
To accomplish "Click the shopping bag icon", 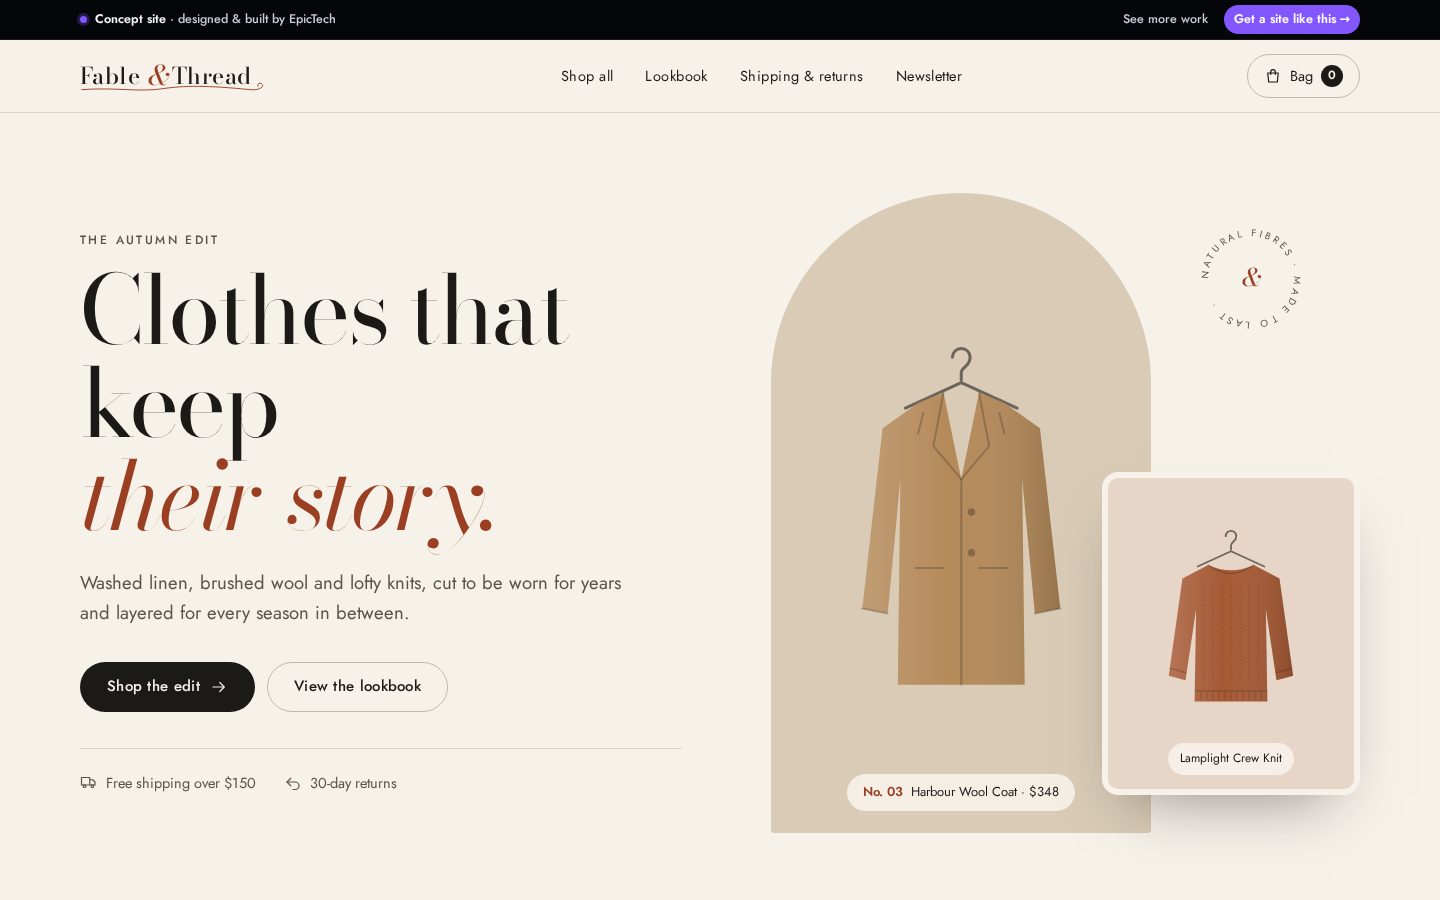I will 1273,76.
